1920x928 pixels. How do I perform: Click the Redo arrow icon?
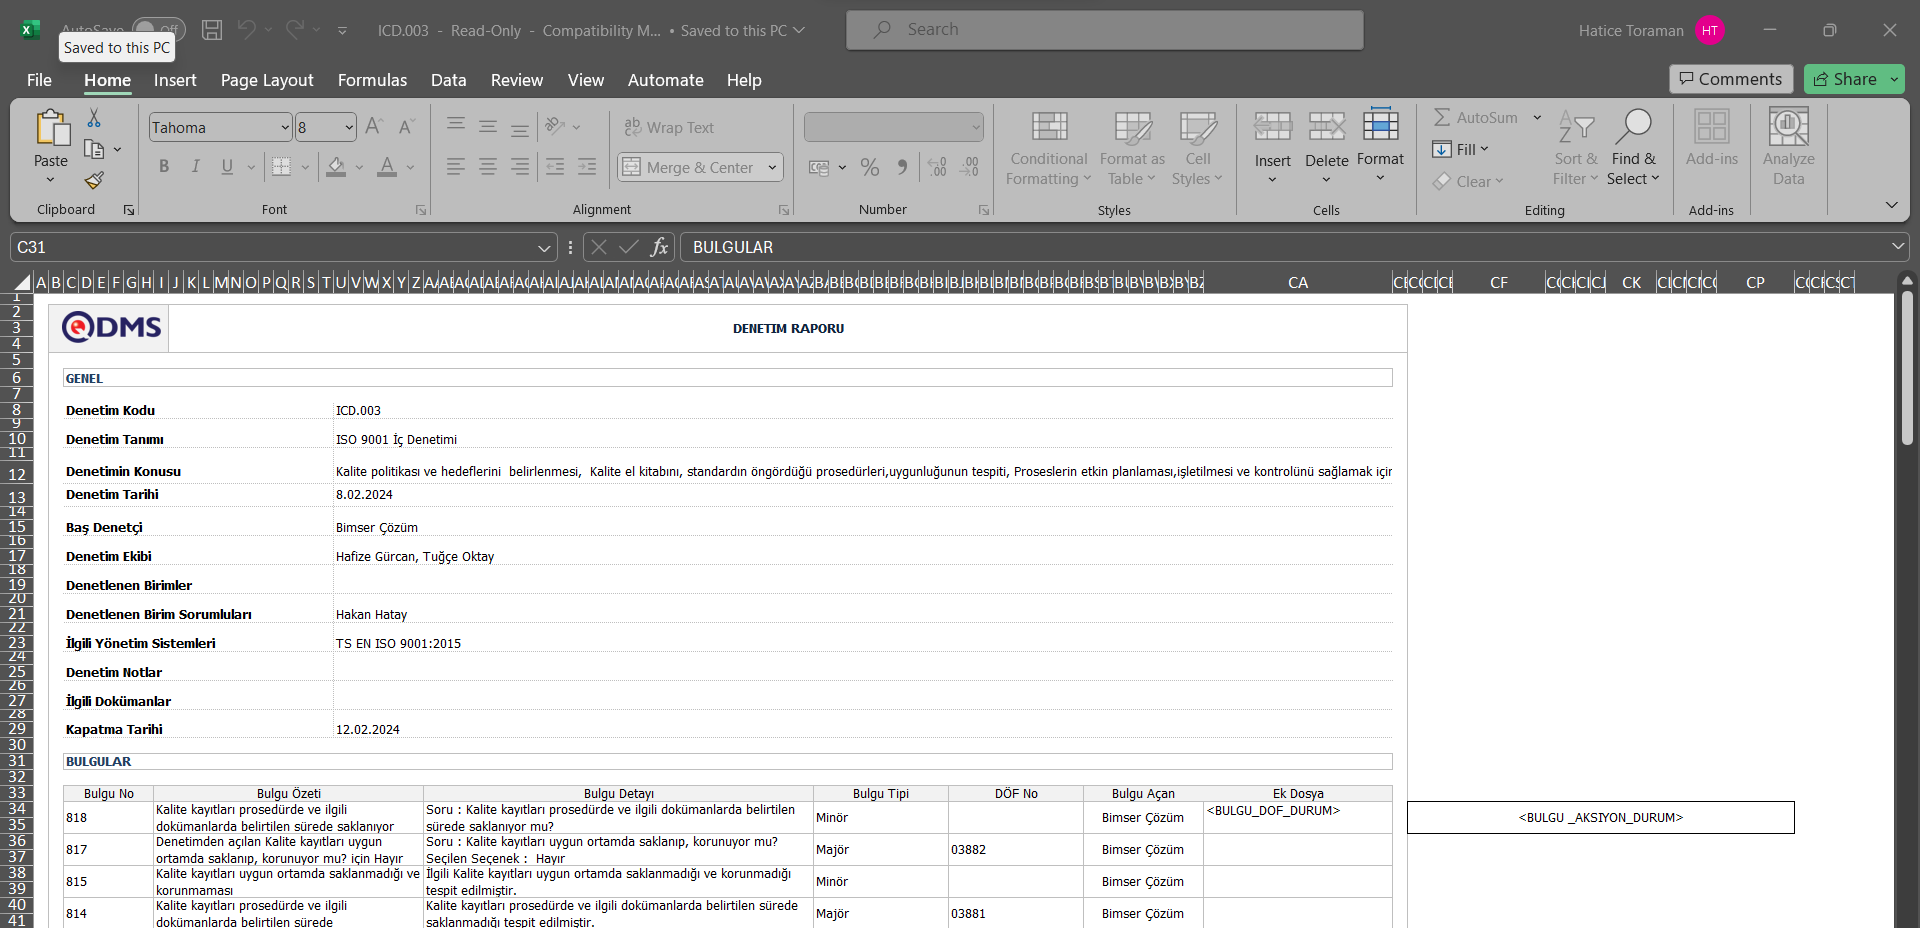pyautogui.click(x=295, y=30)
